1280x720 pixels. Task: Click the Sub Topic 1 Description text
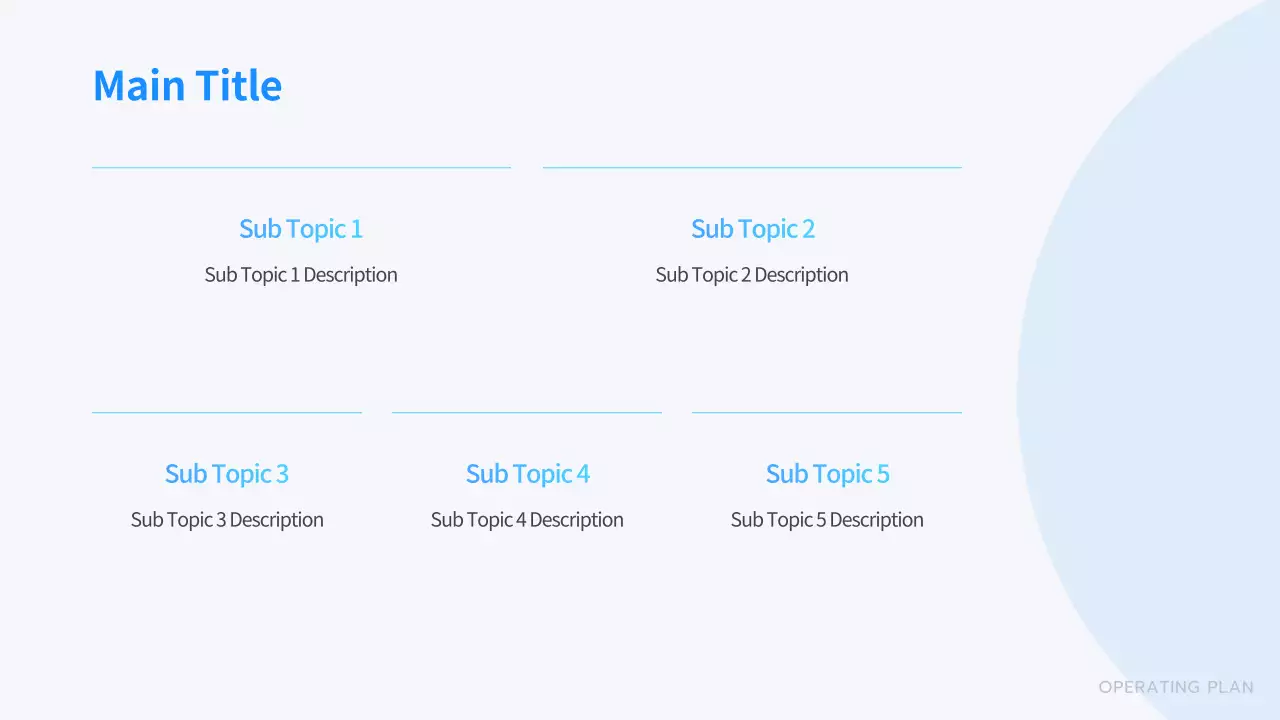click(301, 275)
